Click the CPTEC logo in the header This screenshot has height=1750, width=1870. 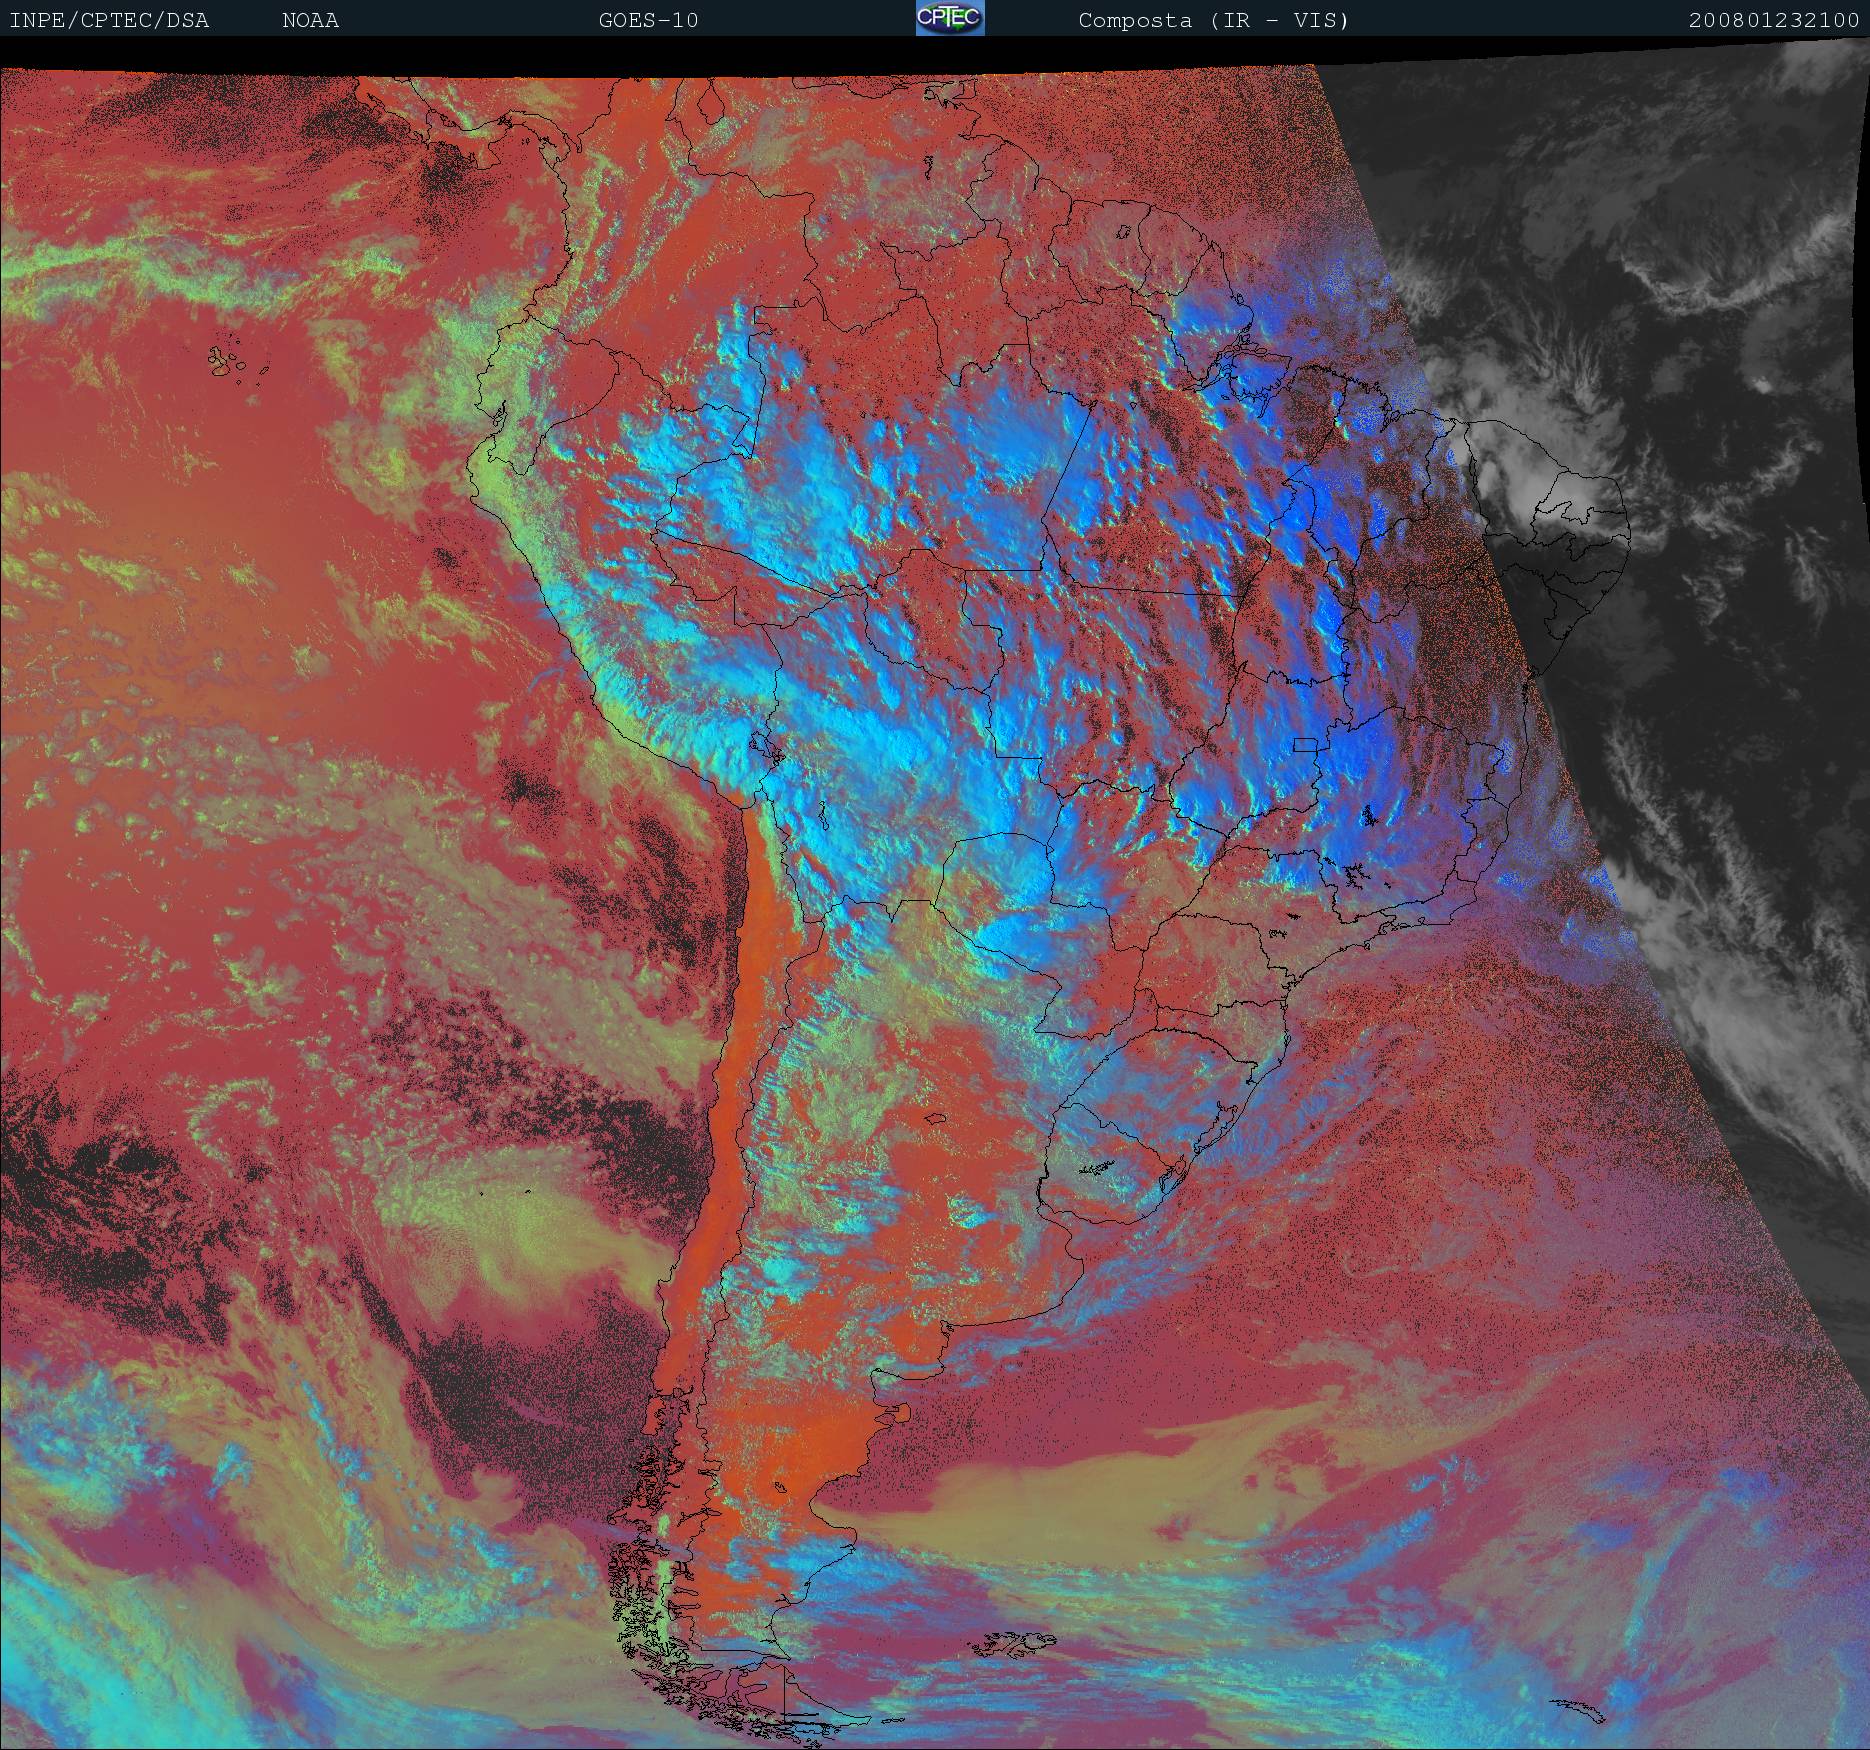pos(949,19)
